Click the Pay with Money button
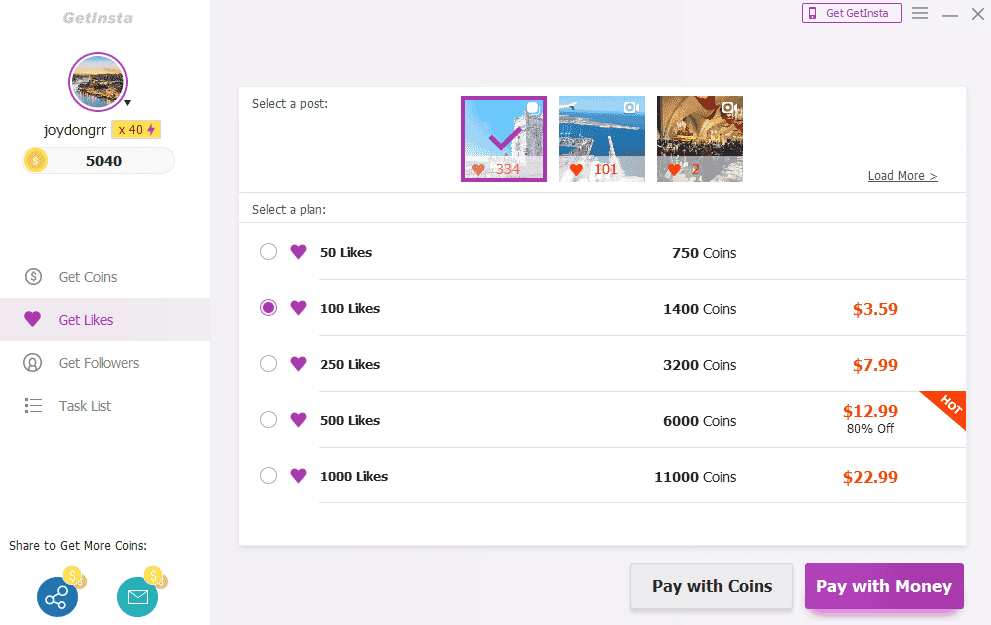The image size is (991, 625). (x=884, y=586)
